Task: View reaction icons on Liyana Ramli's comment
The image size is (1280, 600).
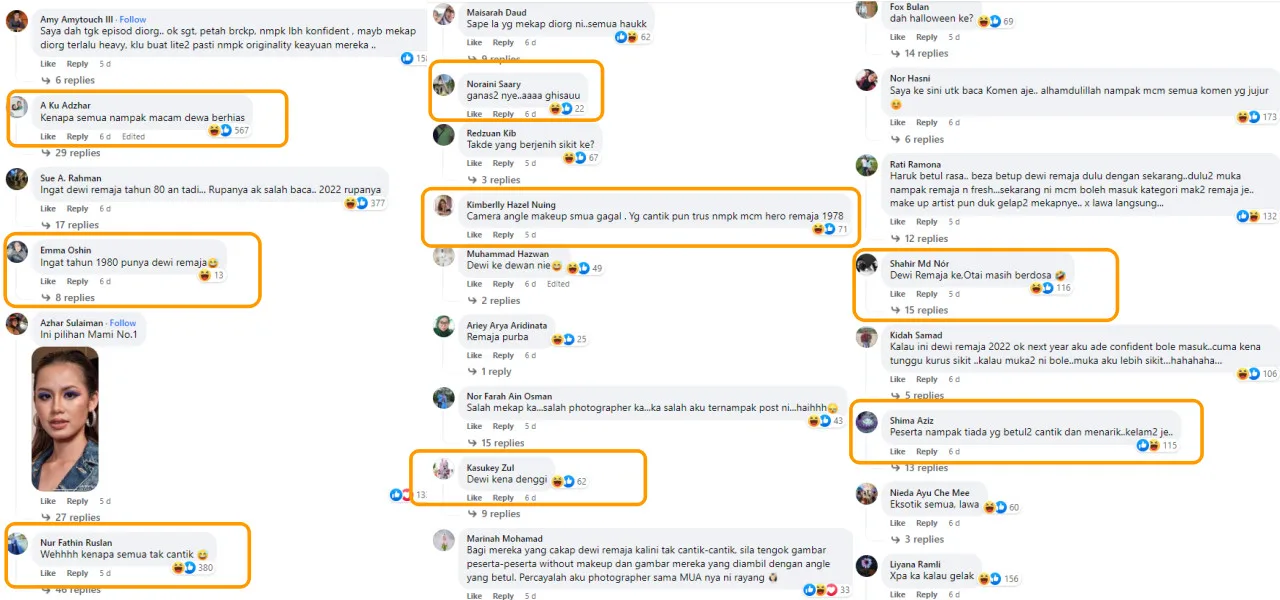Action: (989, 579)
